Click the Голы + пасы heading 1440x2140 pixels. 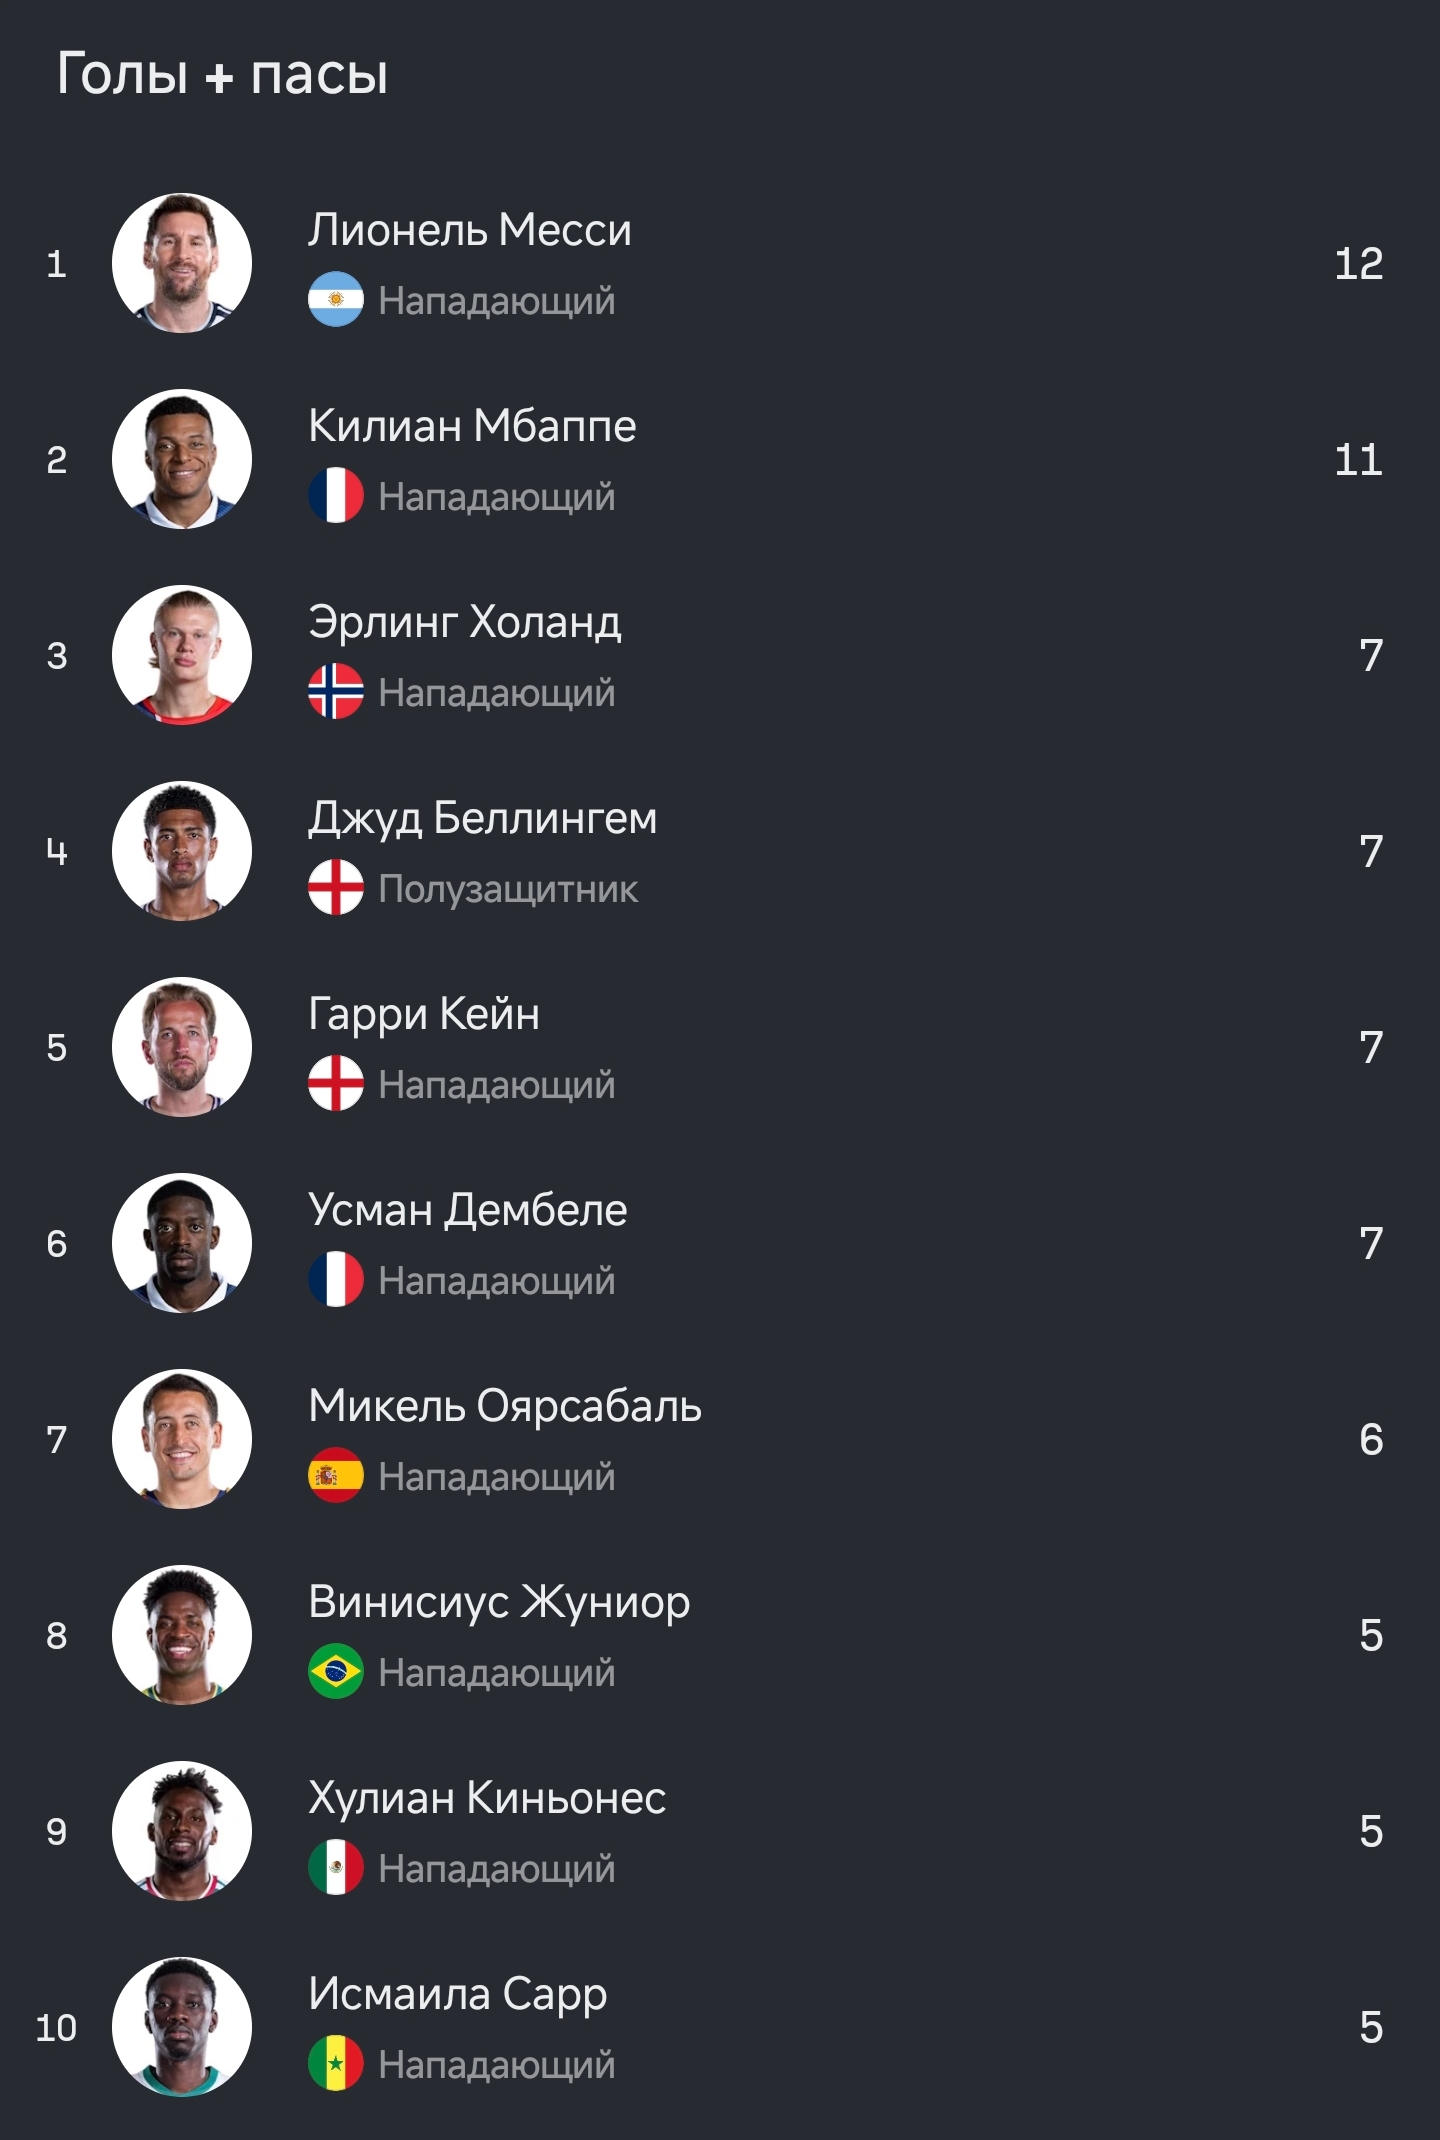pyautogui.click(x=222, y=75)
